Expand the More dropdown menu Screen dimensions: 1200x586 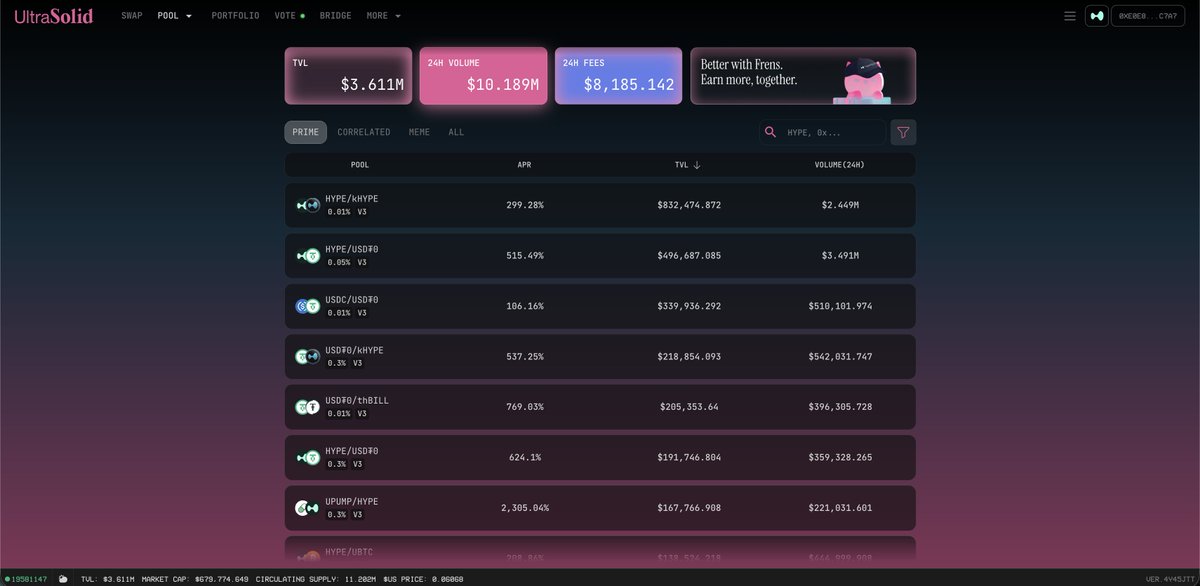[383, 16]
